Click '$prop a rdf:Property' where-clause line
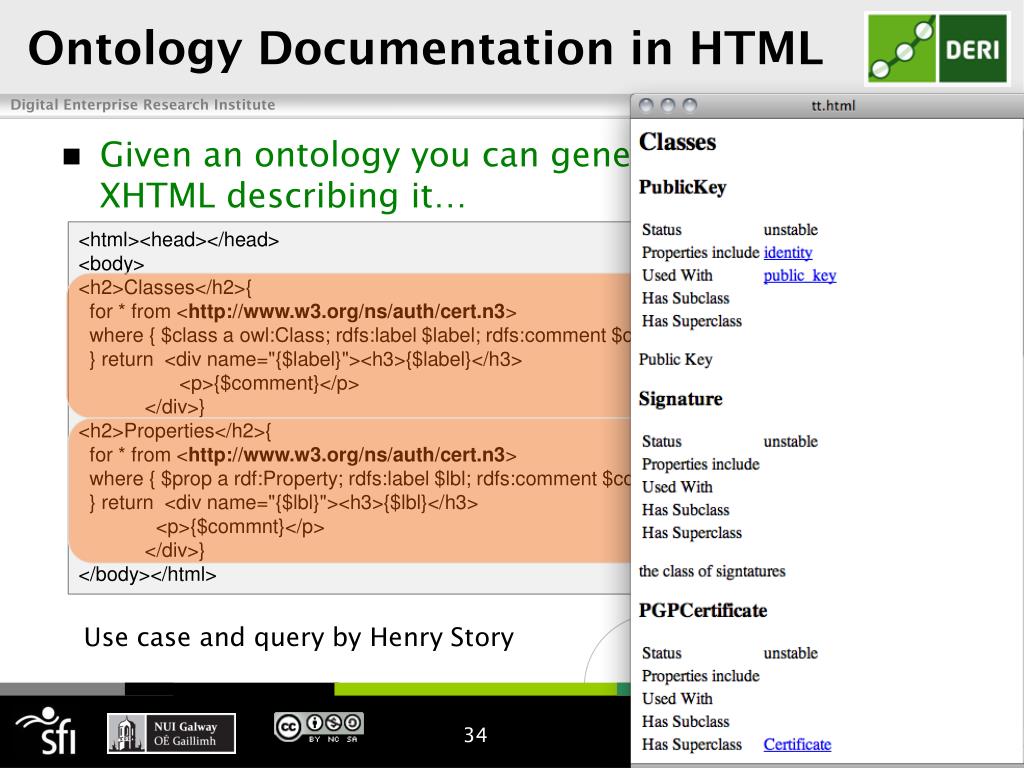Screen dimensions: 1024x768 [x=360, y=479]
